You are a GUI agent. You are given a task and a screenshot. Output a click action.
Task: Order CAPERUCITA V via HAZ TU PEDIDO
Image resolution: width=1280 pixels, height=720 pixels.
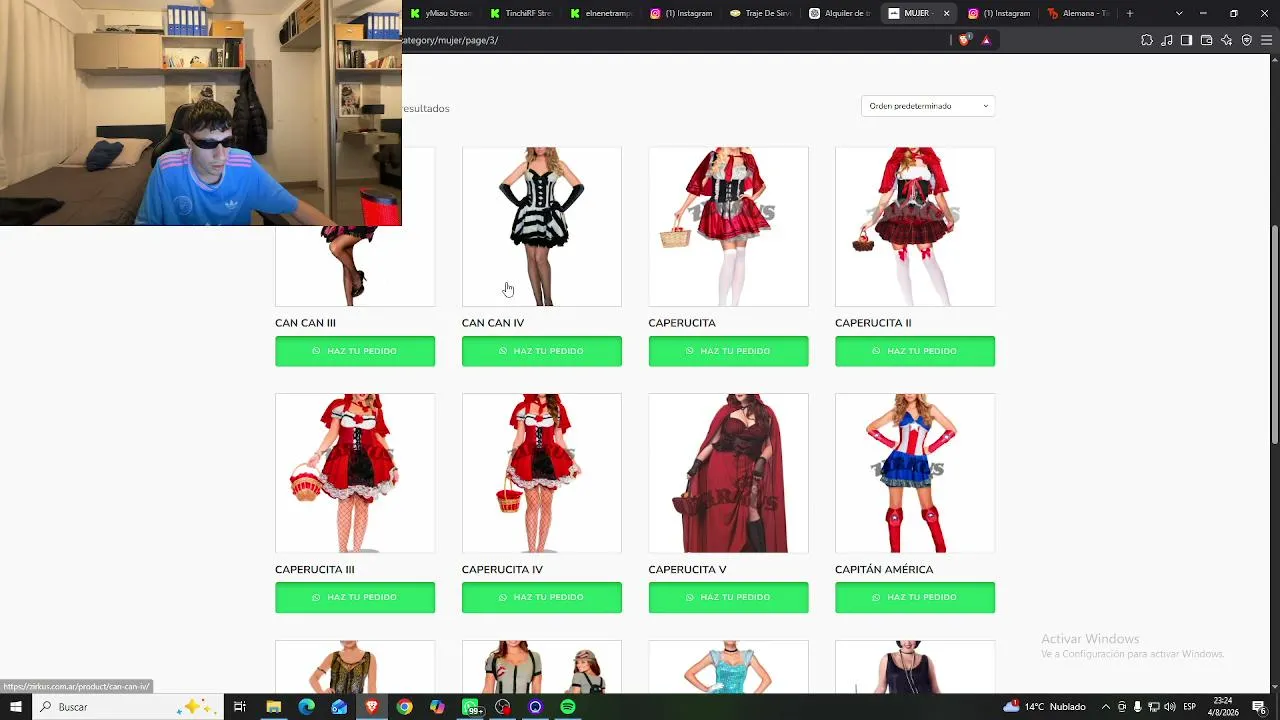[x=728, y=597]
